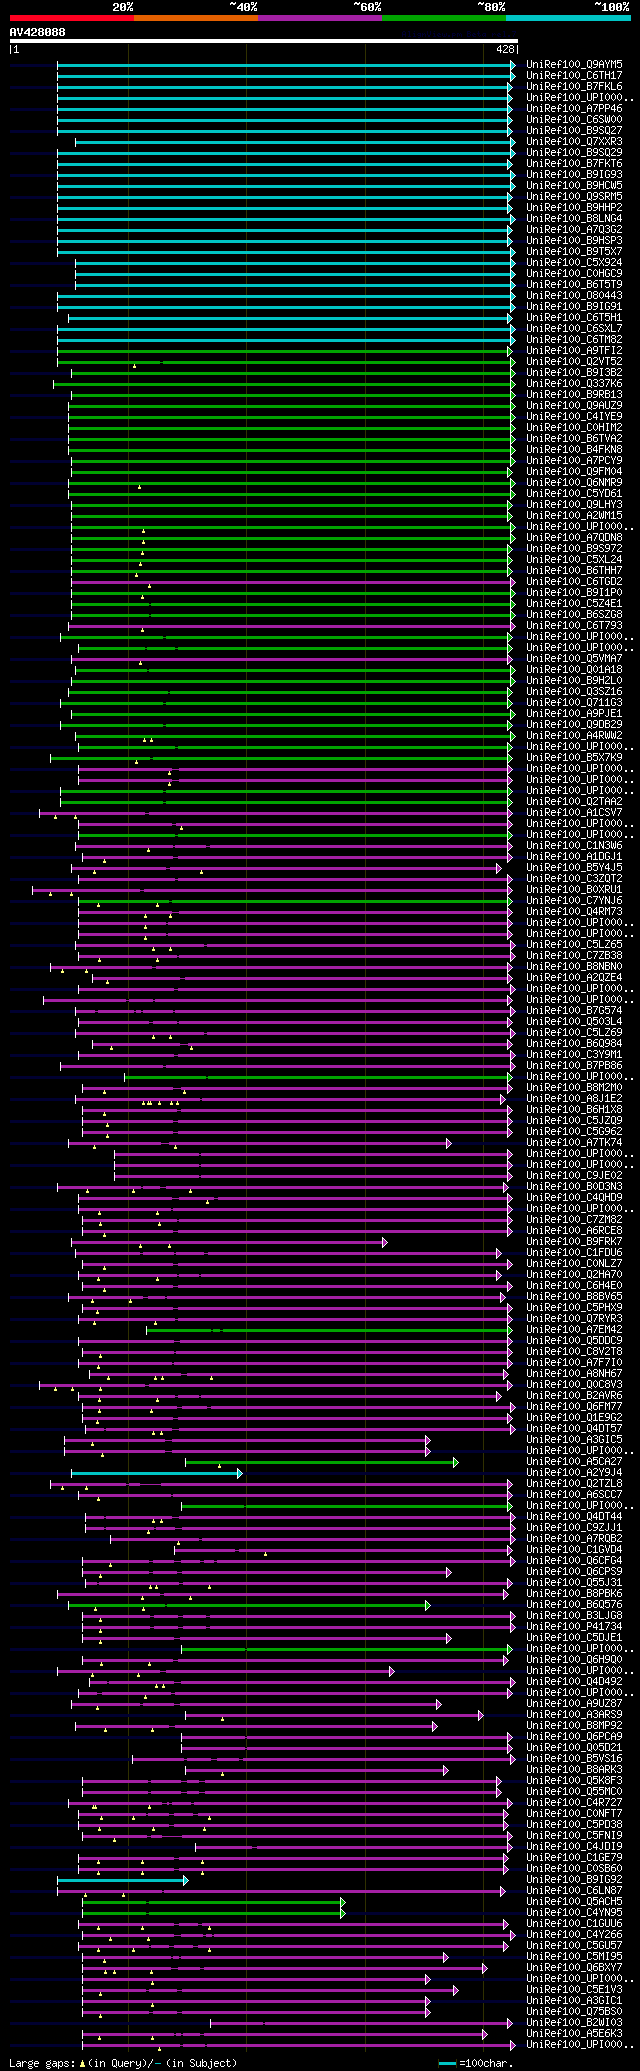Open the UniRef100_A7TK74 hit

(574, 1142)
